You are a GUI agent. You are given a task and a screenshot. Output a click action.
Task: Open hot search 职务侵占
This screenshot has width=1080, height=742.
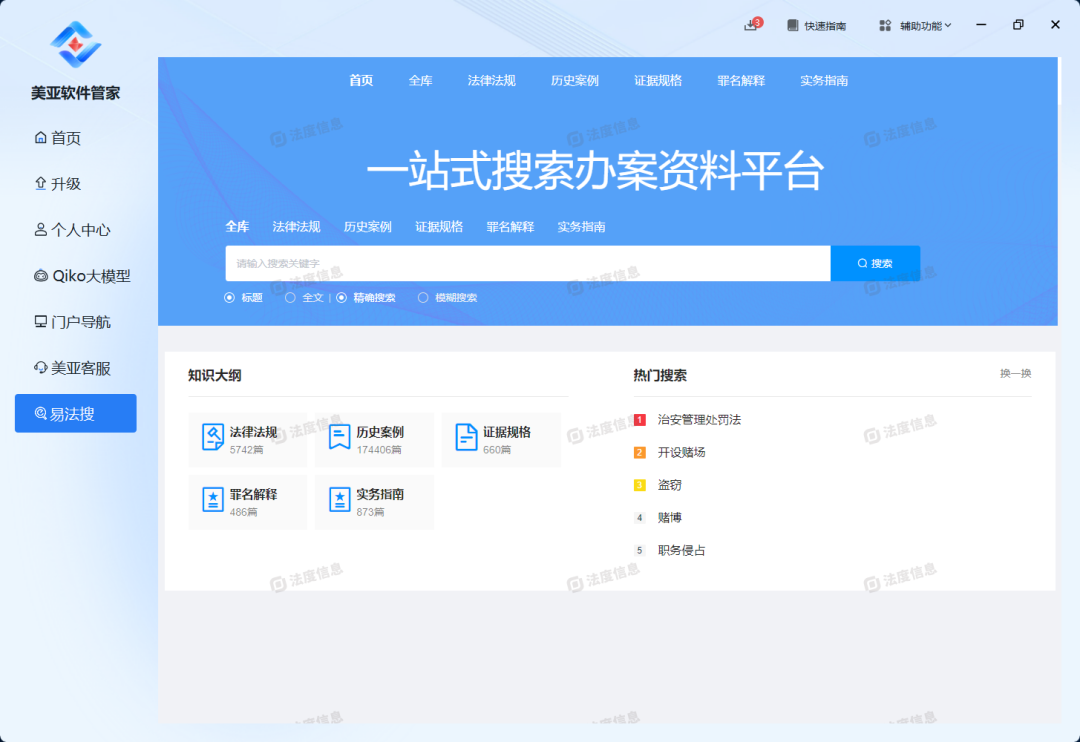coord(681,550)
